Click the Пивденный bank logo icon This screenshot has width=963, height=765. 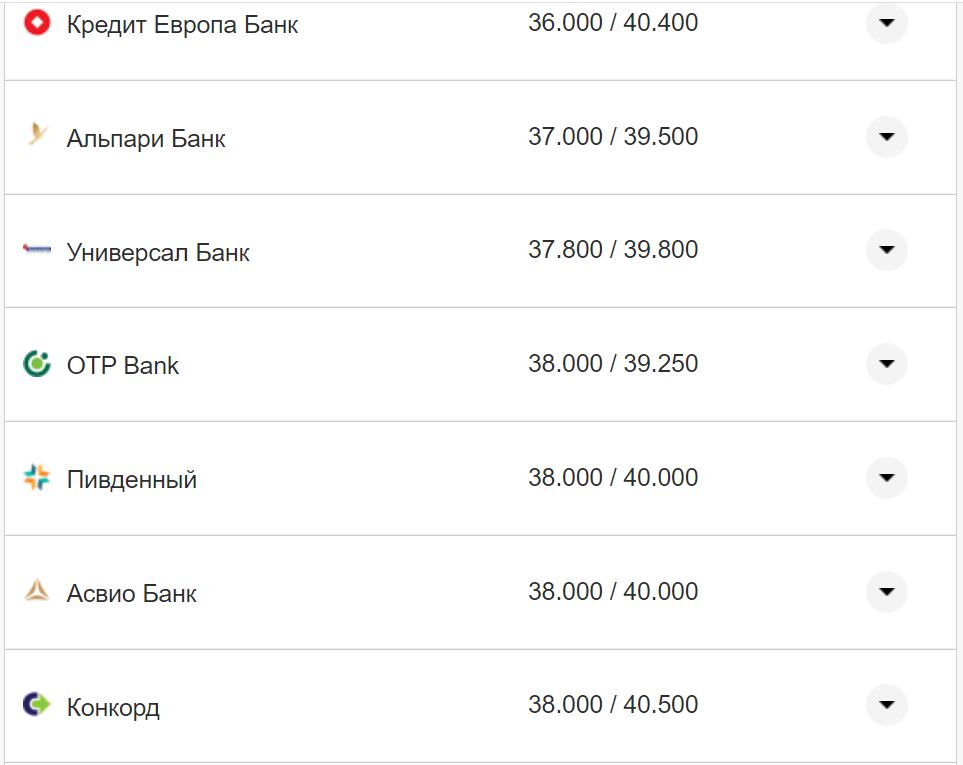37,478
